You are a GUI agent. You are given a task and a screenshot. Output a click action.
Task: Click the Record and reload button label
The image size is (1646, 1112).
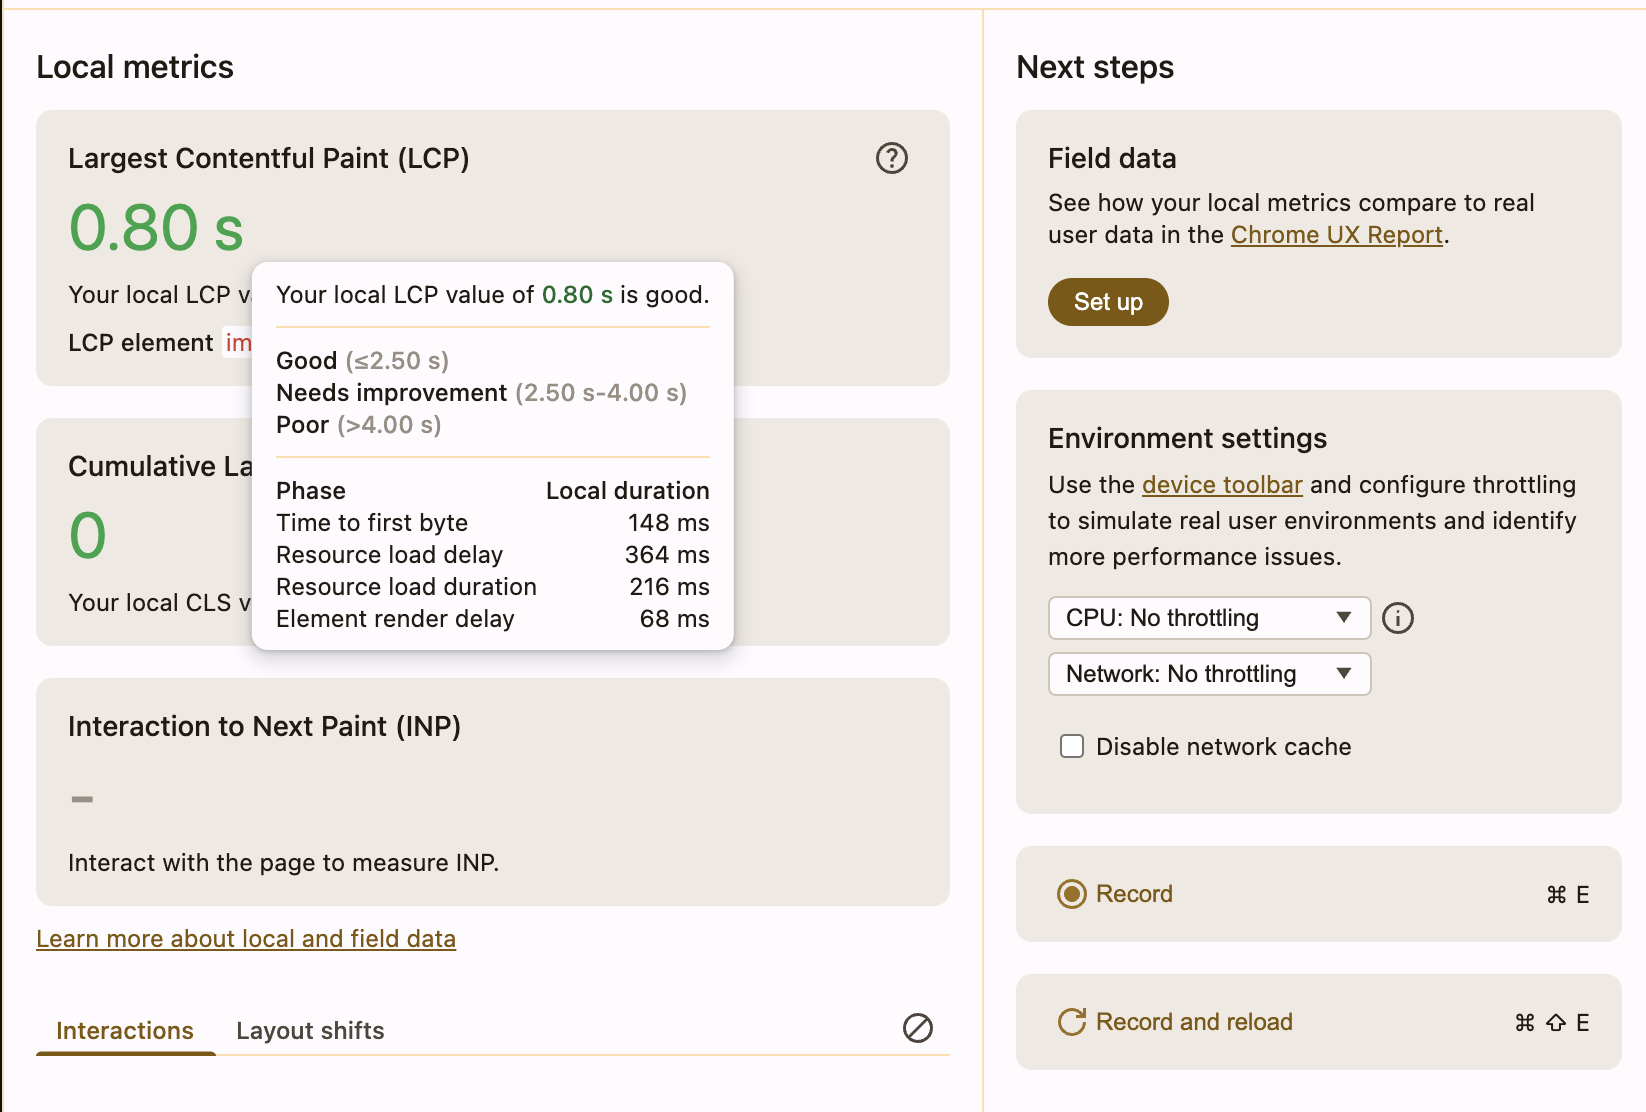click(x=1194, y=1022)
